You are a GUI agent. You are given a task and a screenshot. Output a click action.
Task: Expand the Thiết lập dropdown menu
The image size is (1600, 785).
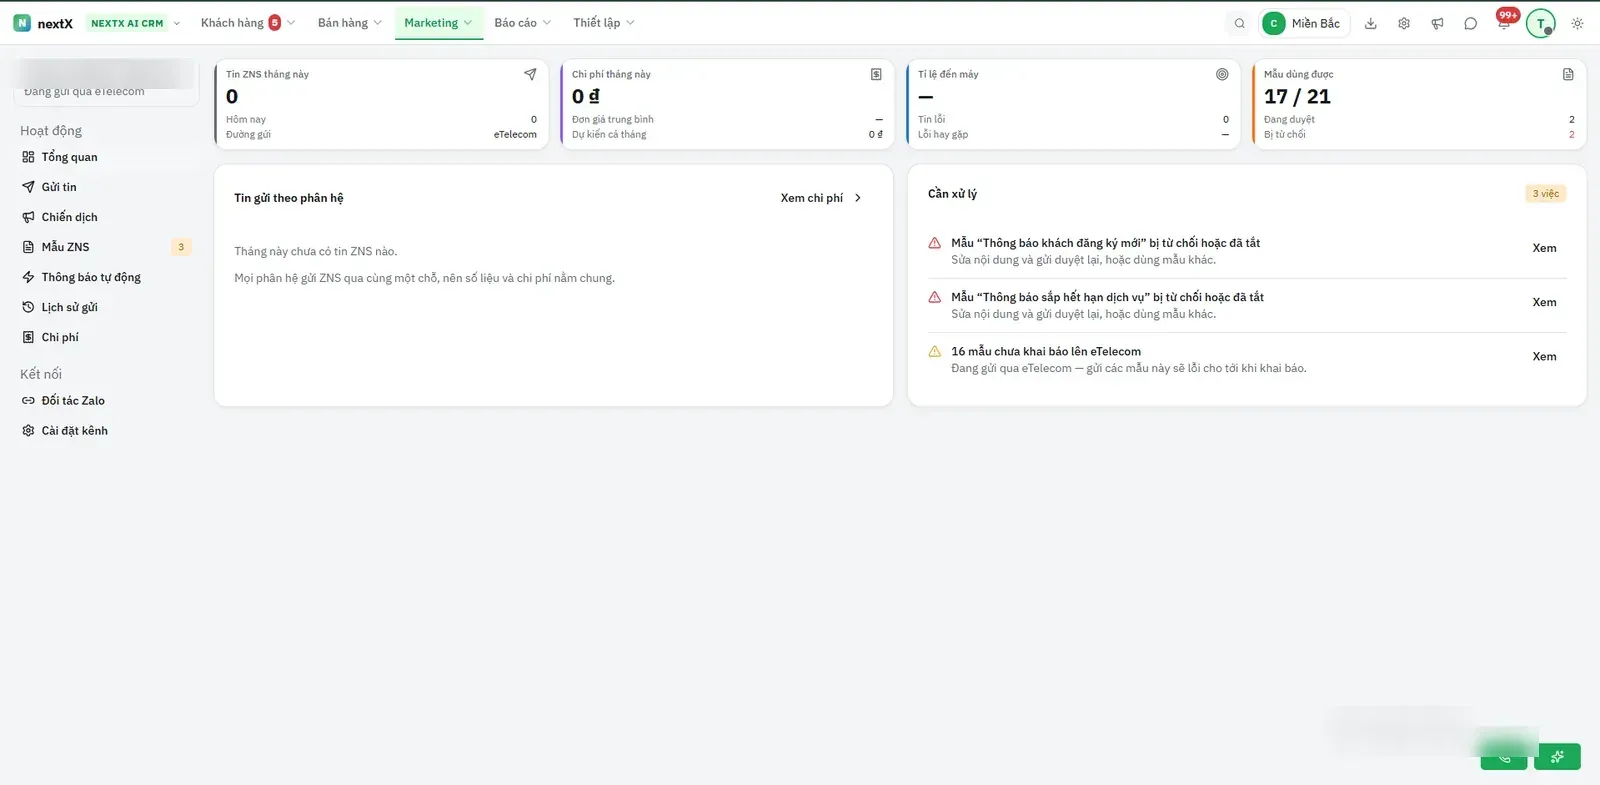(604, 23)
